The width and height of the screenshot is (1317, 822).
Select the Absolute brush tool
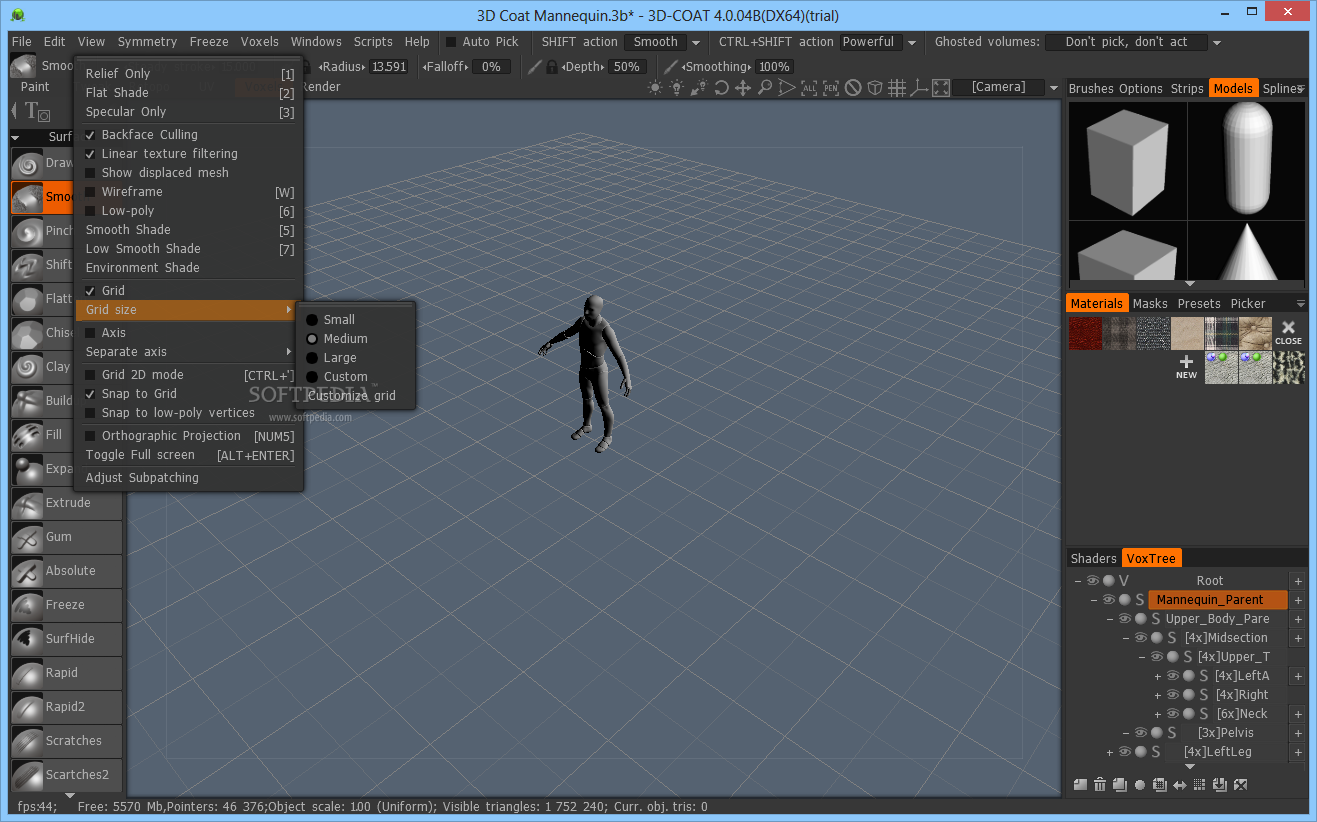[x=67, y=571]
